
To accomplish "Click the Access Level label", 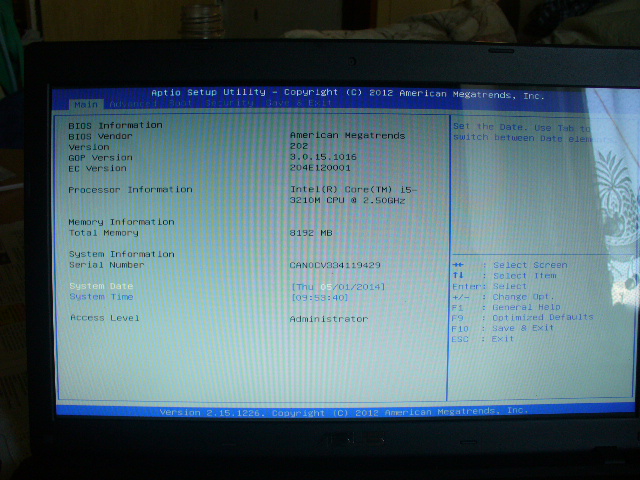I will 104,318.
